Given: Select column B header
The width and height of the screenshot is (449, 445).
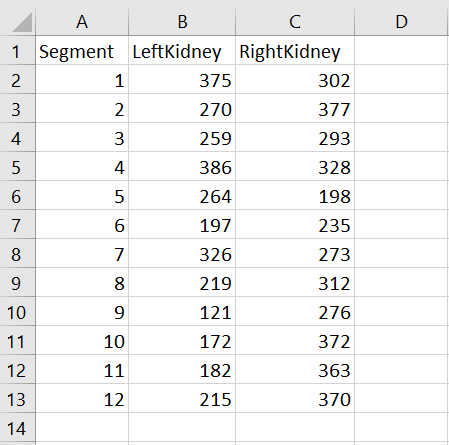Looking at the screenshot, I should pos(182,22).
